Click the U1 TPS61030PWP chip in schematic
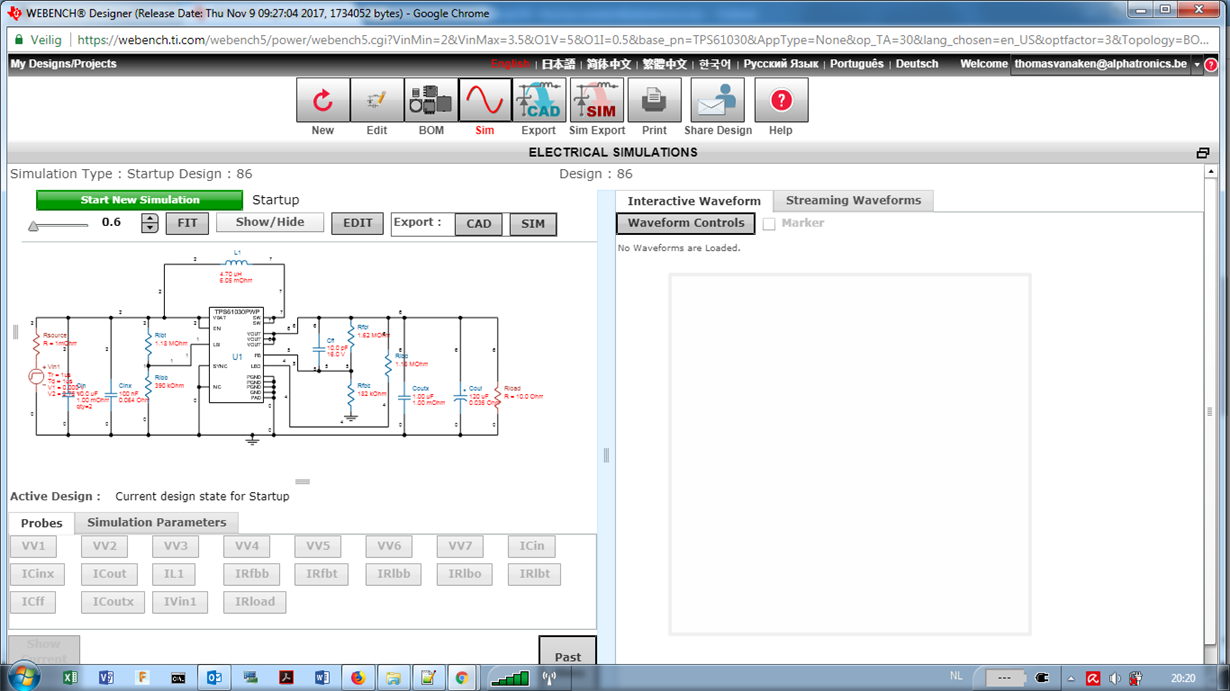Image resolution: width=1230 pixels, height=691 pixels. [236, 356]
